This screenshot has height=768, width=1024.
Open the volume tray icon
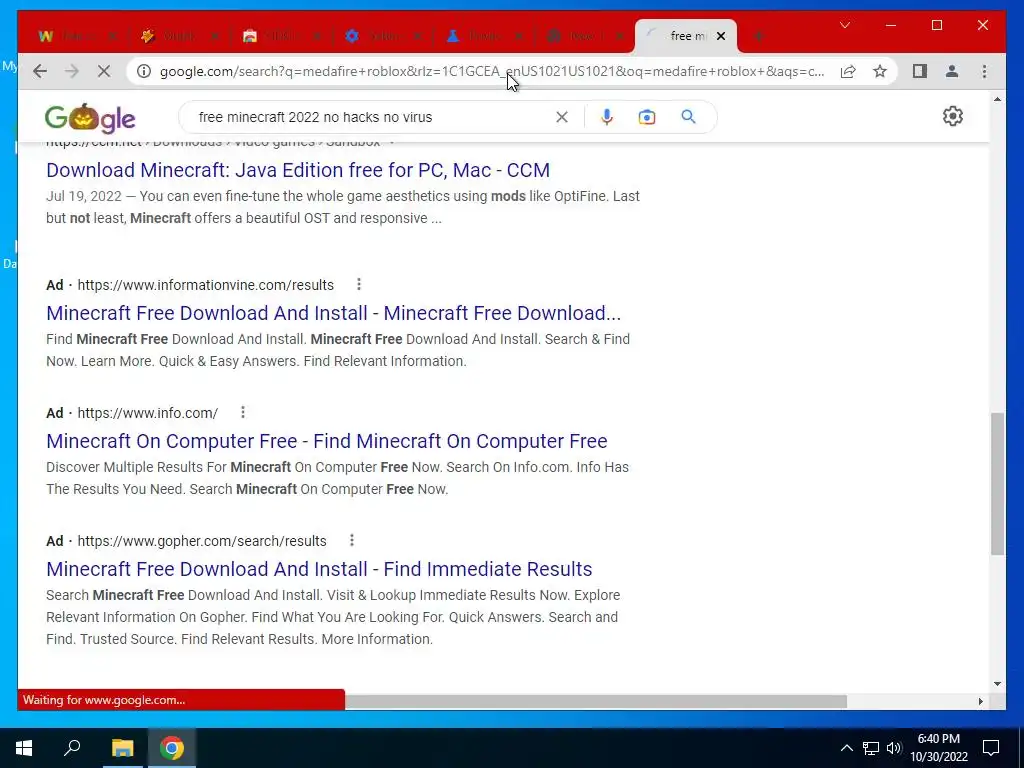pos(894,748)
